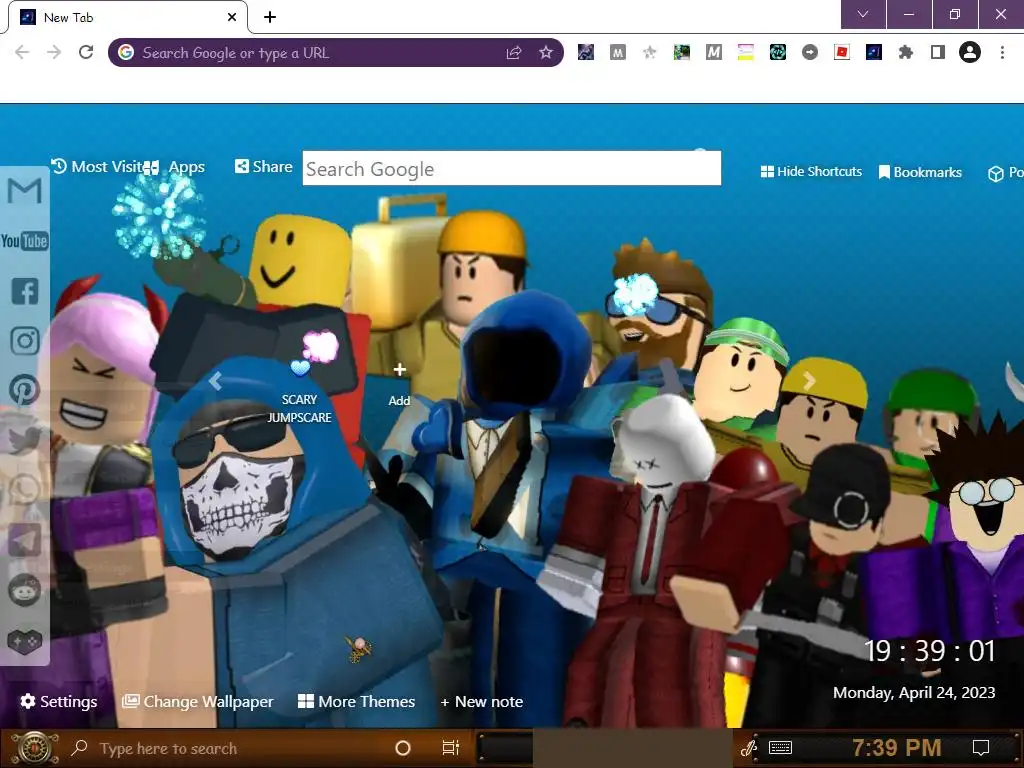Click the green pixel art extension icon

point(682,52)
